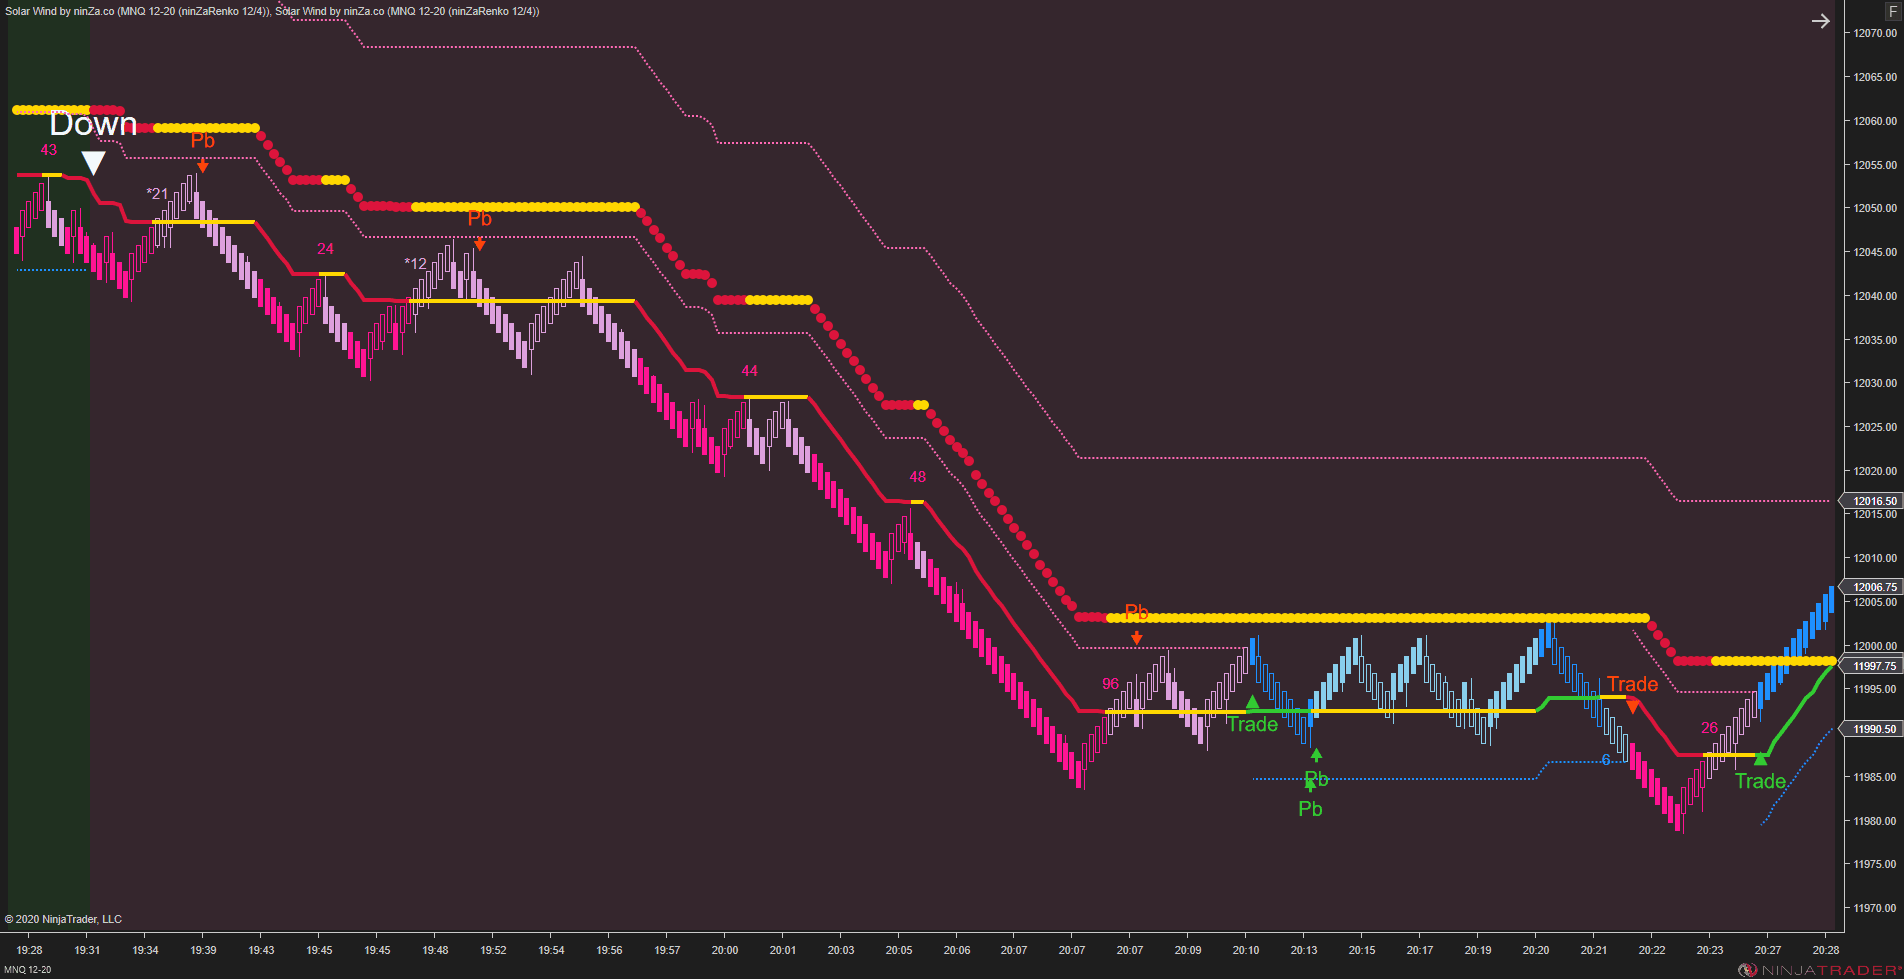Viewport: 1904px width, 979px height.
Task: Click the right arrow scroll icon at top
Action: coord(1820,21)
